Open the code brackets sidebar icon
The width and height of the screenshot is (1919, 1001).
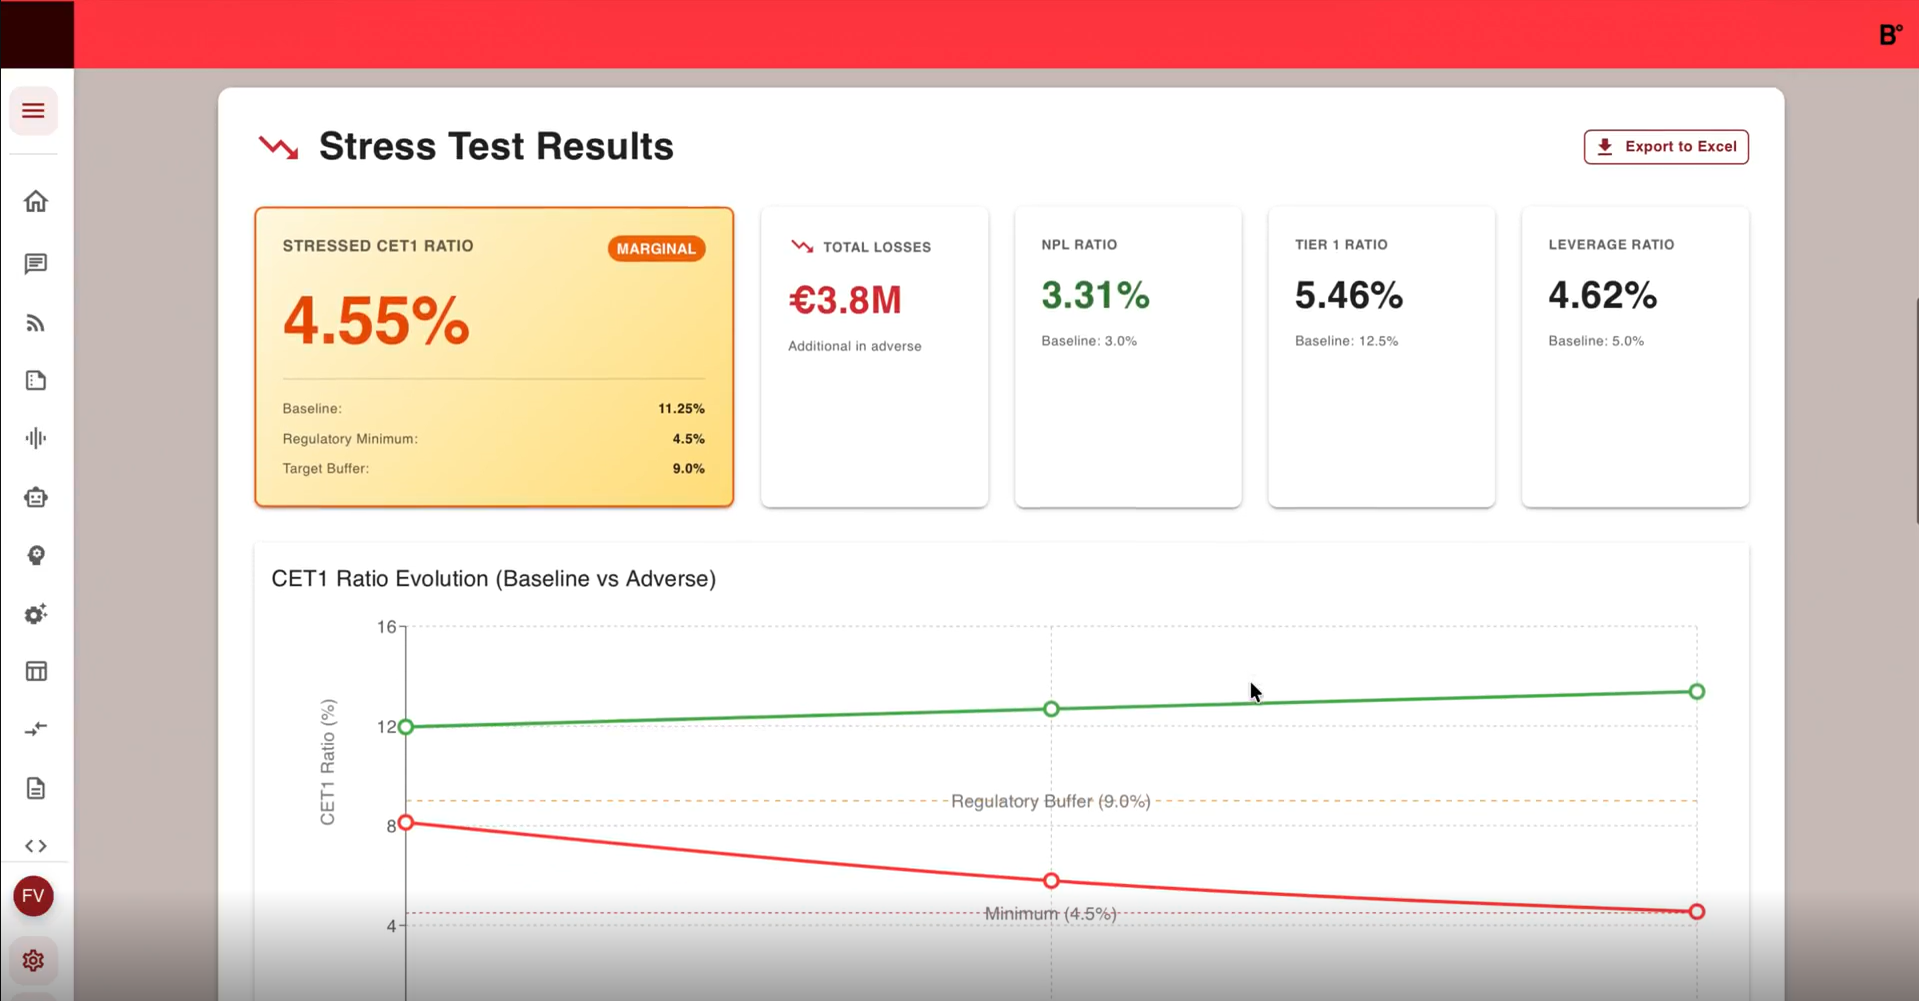tap(36, 846)
